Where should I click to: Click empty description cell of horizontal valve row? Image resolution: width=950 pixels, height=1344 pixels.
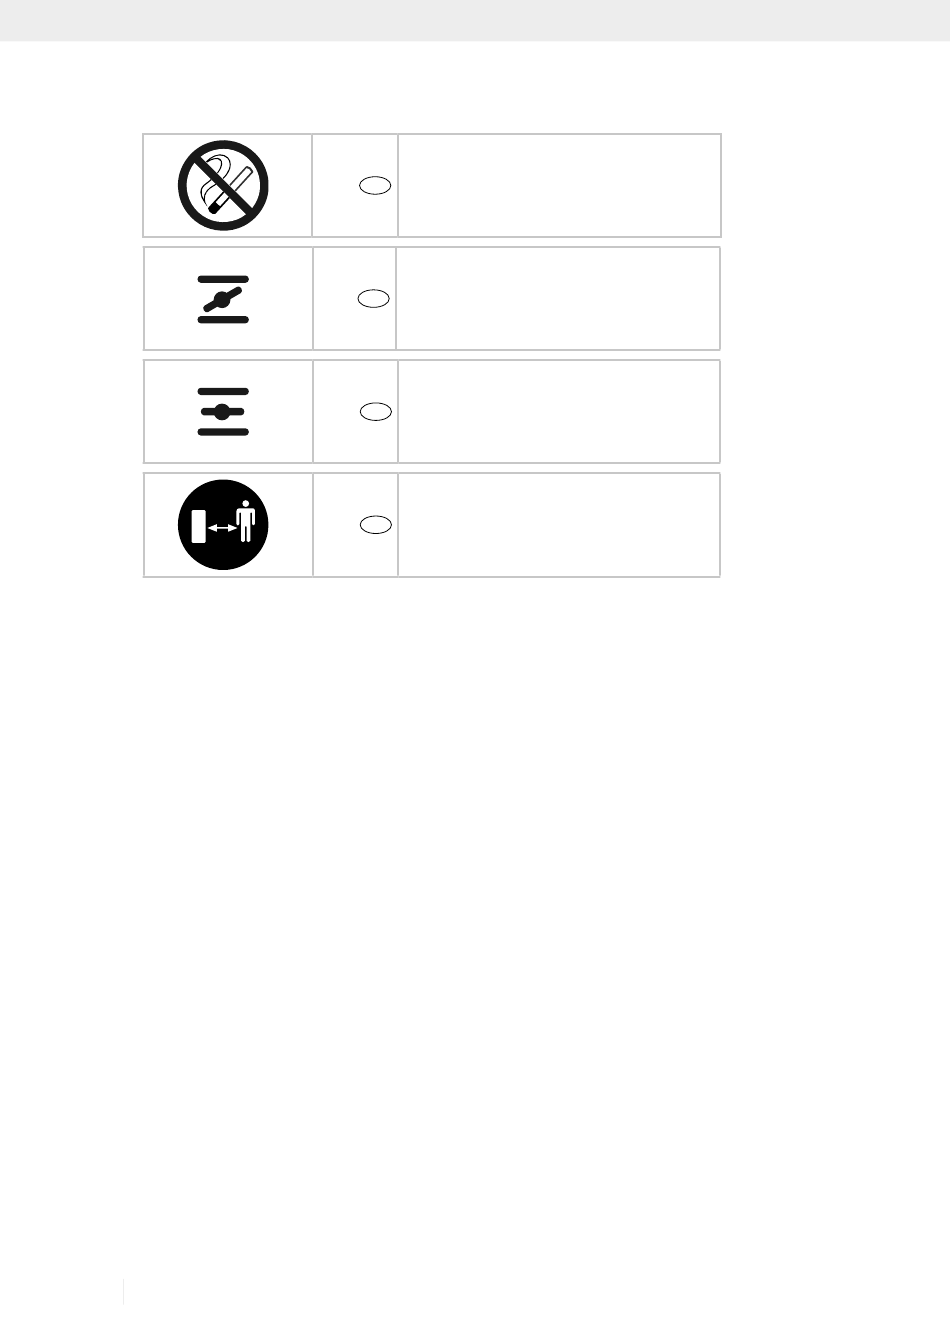point(559,411)
